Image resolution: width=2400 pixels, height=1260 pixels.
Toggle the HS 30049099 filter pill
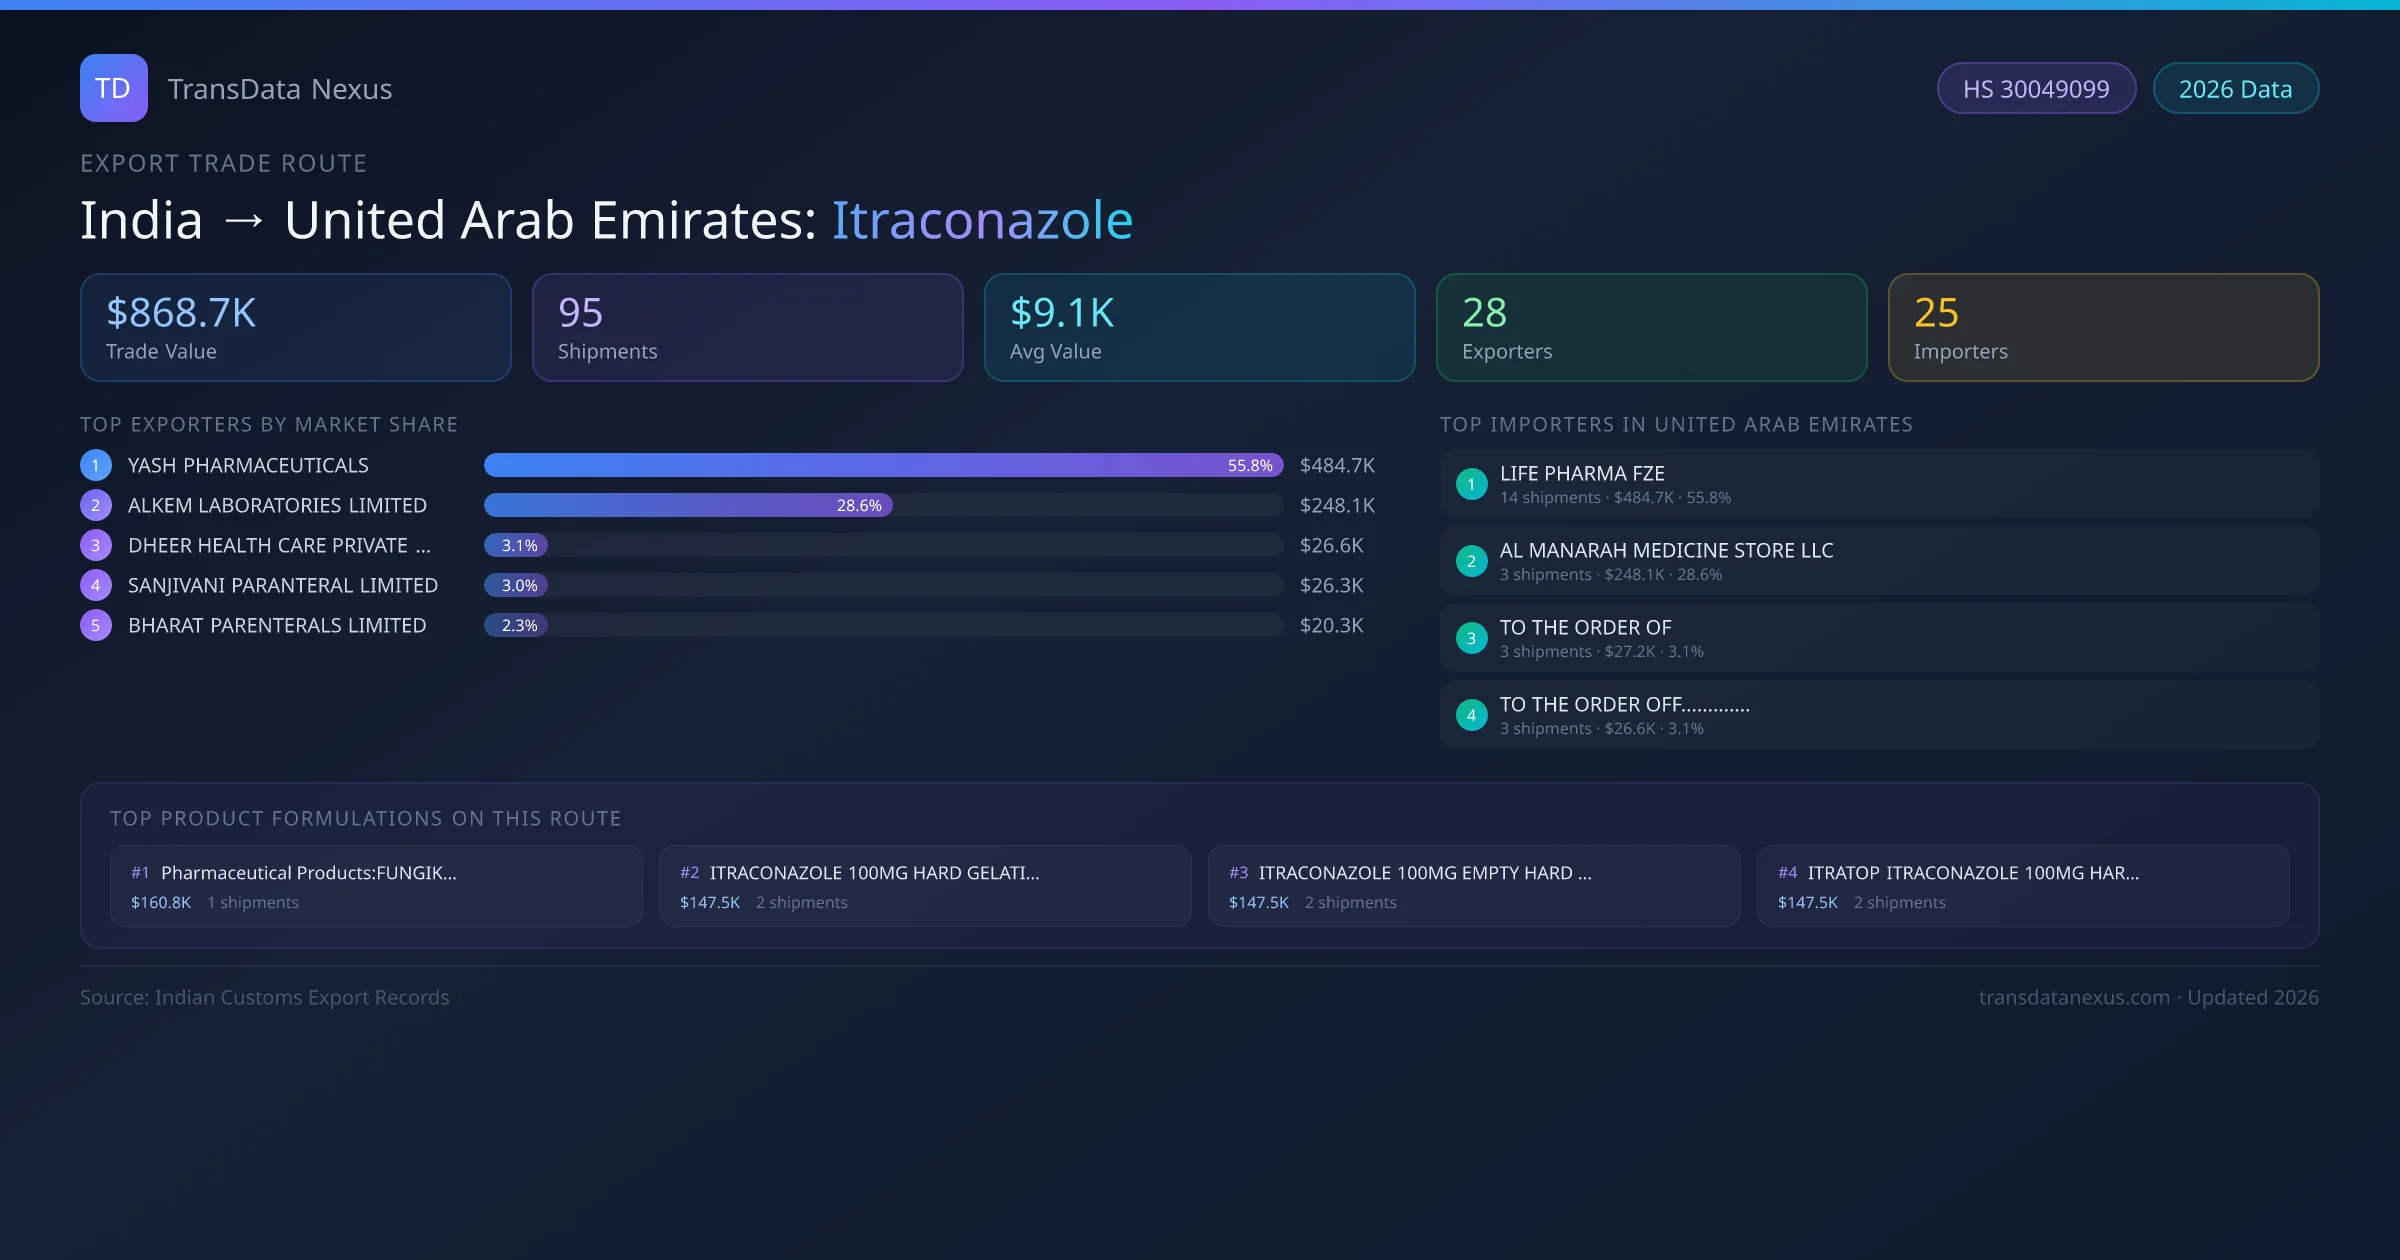coord(2036,88)
